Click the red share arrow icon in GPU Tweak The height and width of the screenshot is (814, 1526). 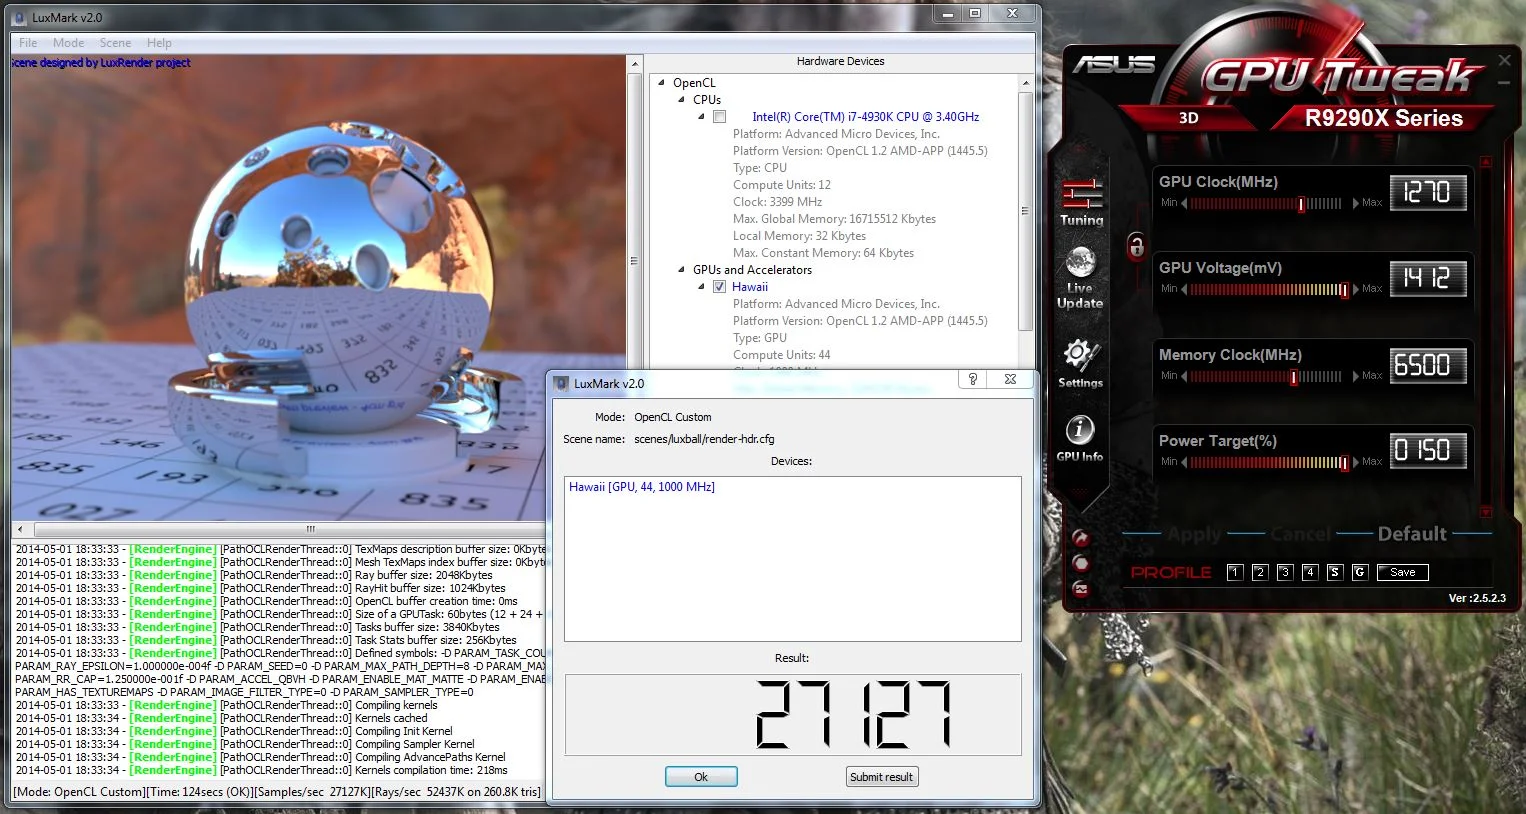pos(1080,538)
